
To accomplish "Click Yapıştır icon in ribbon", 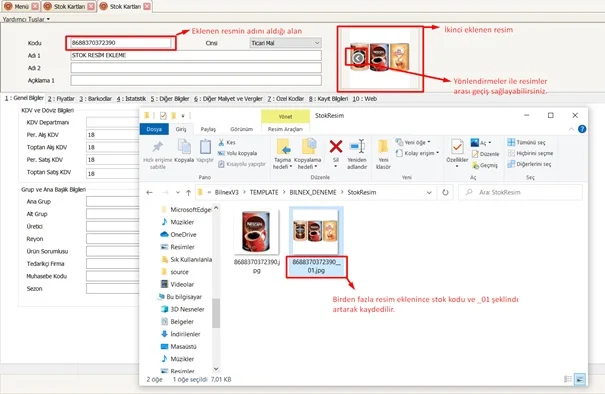I will coord(205,147).
